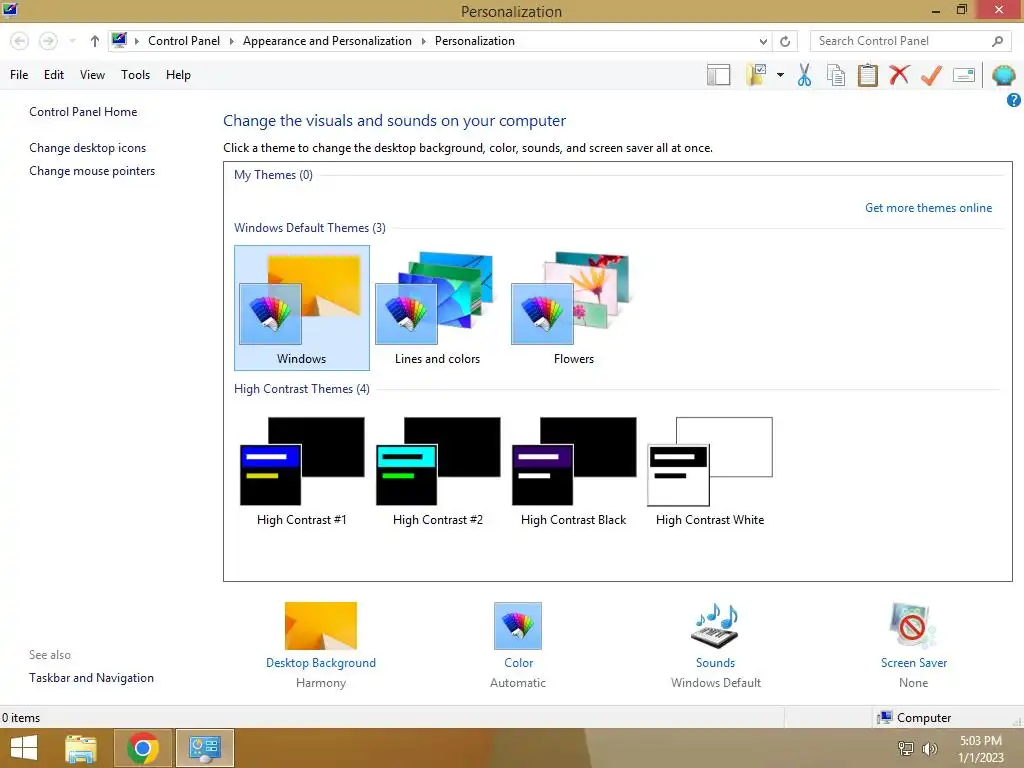The width and height of the screenshot is (1024, 768).
Task: Open the Help menu
Action: tap(178, 74)
